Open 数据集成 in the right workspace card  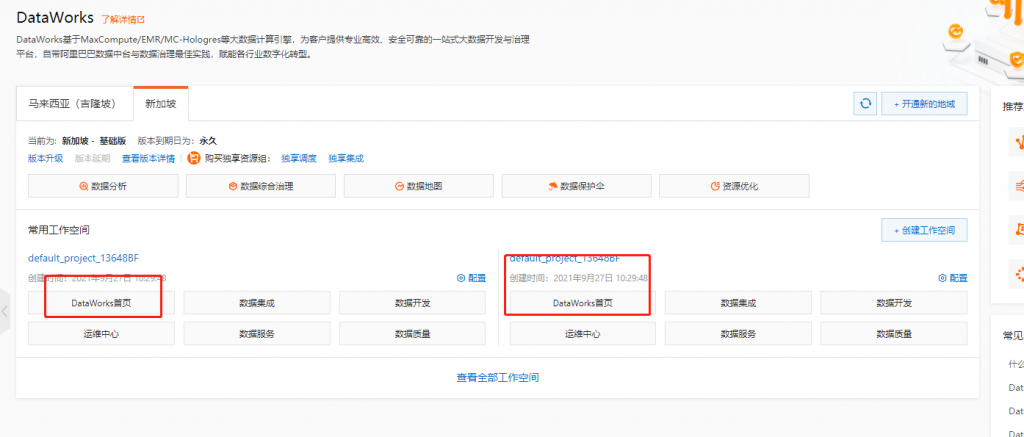click(x=738, y=303)
